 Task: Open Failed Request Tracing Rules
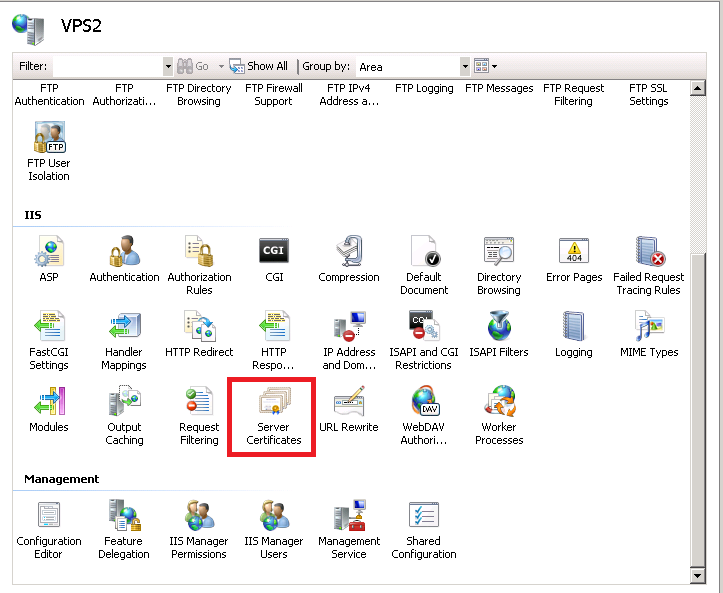(x=649, y=265)
